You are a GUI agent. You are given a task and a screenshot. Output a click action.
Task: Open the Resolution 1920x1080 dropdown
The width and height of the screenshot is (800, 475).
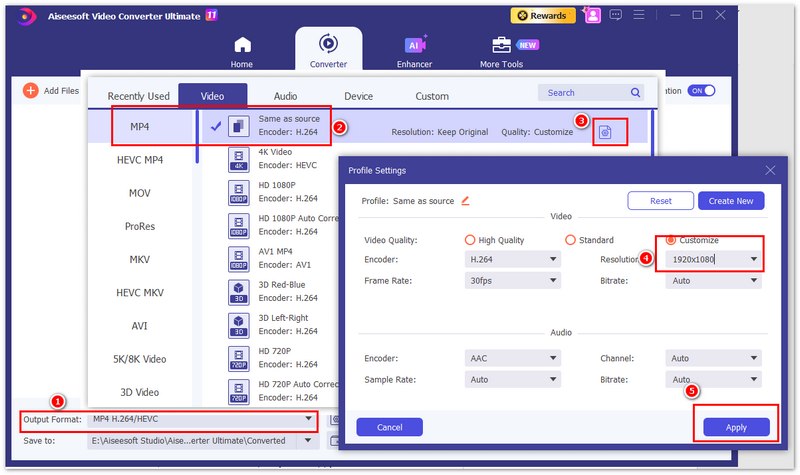712,260
